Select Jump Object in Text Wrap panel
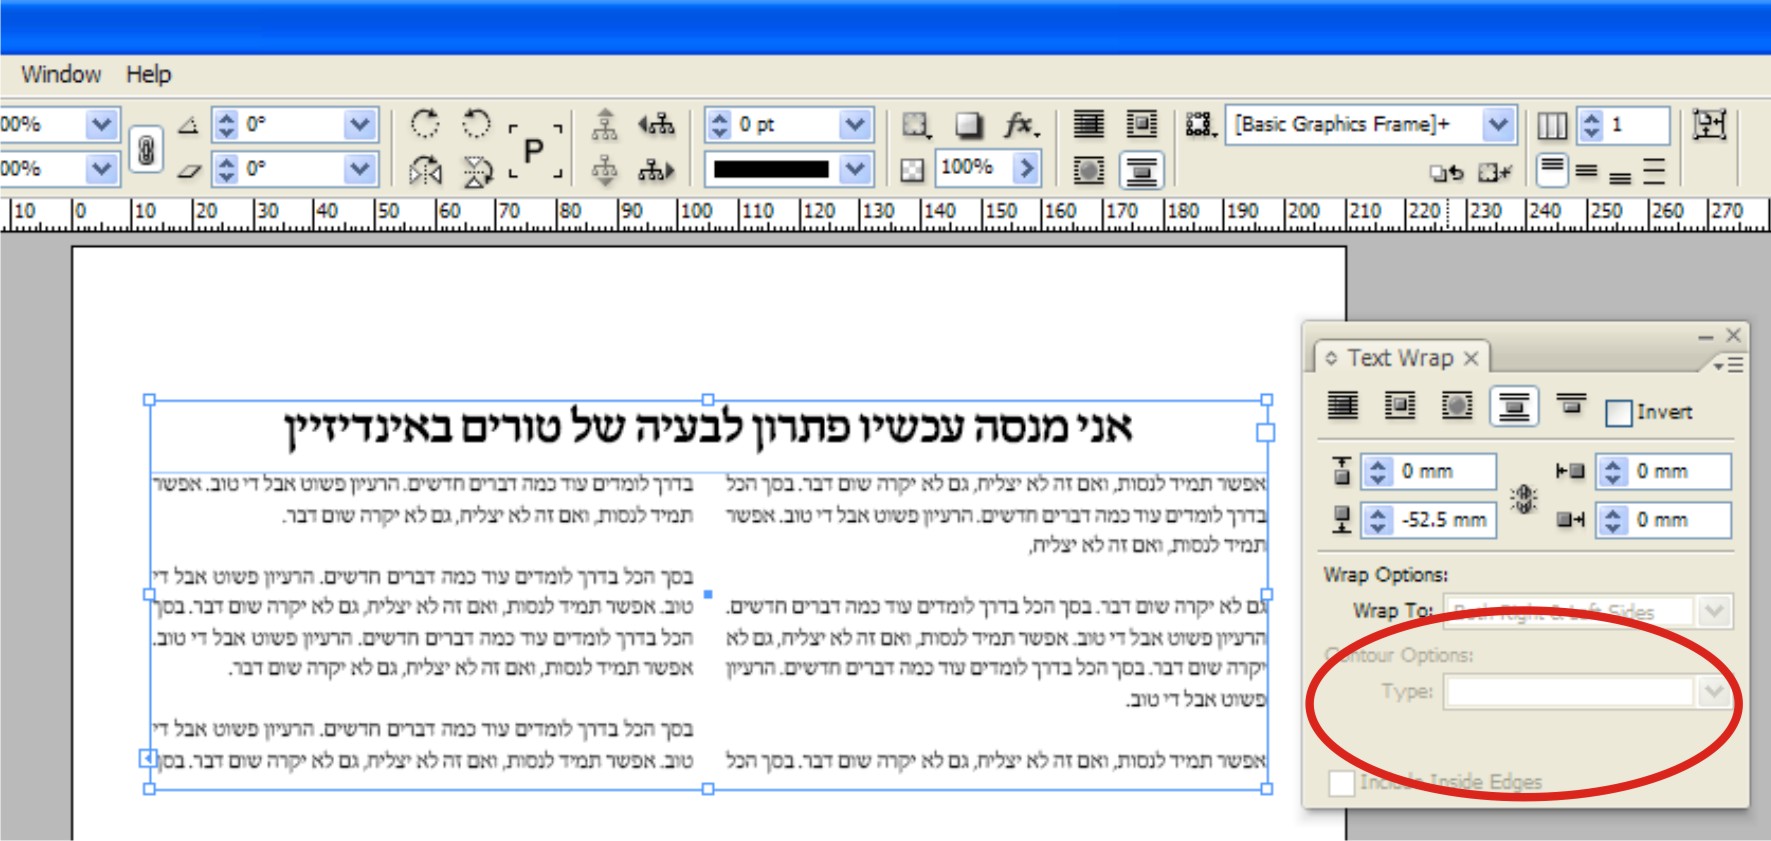 click(x=1514, y=406)
